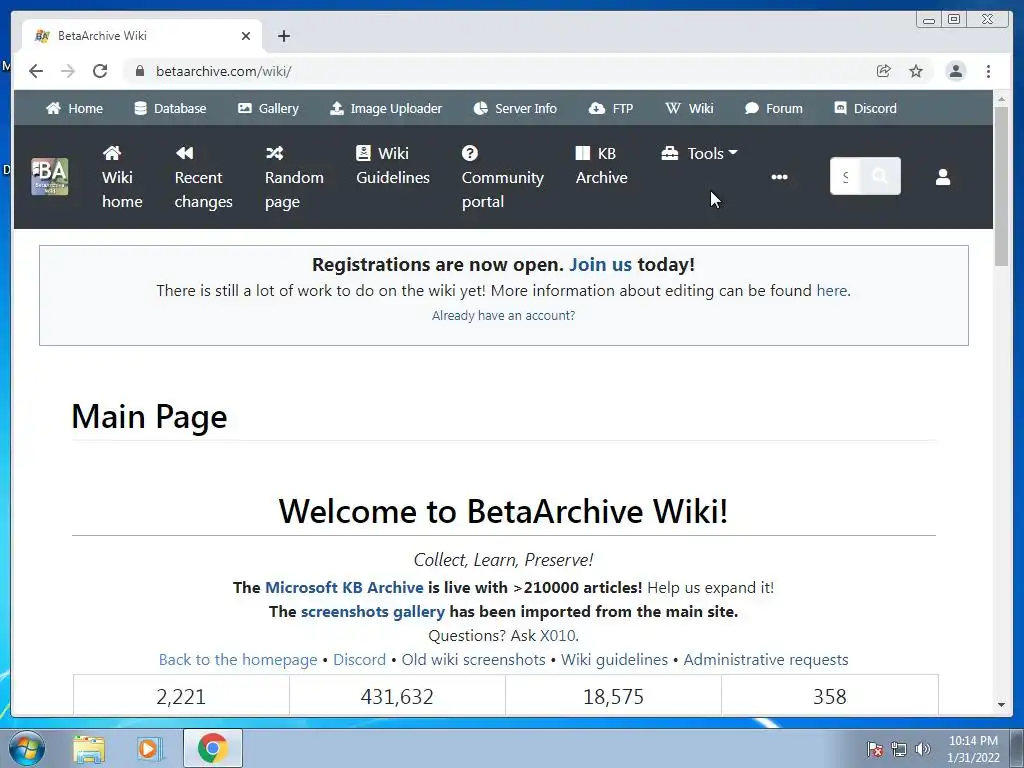Open Chrome's three-dot menu

pos(988,71)
